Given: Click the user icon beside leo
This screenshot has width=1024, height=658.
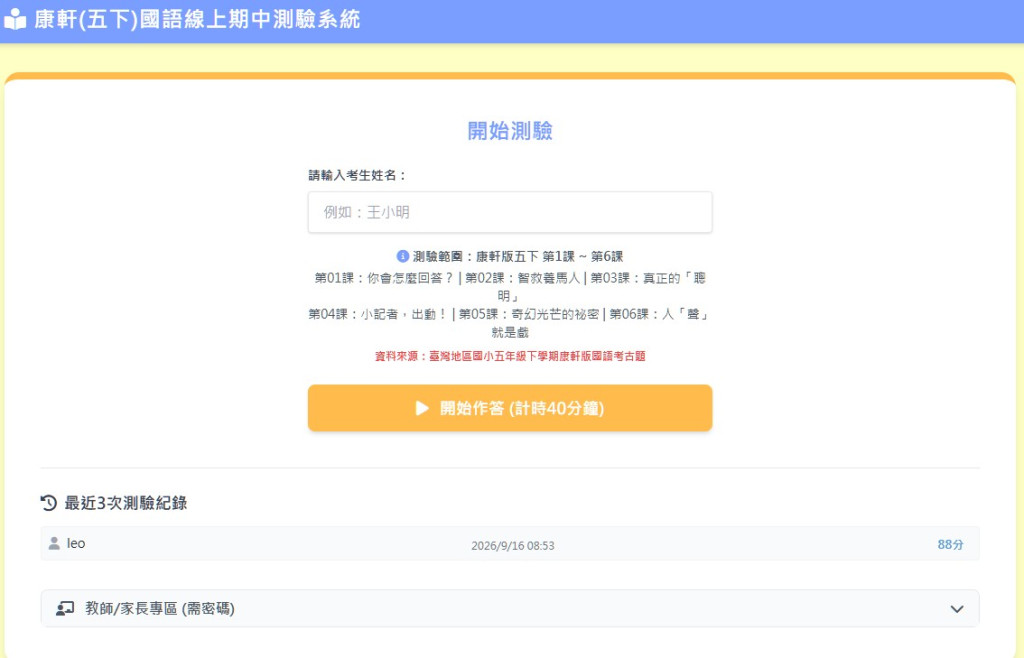Looking at the screenshot, I should (54, 543).
